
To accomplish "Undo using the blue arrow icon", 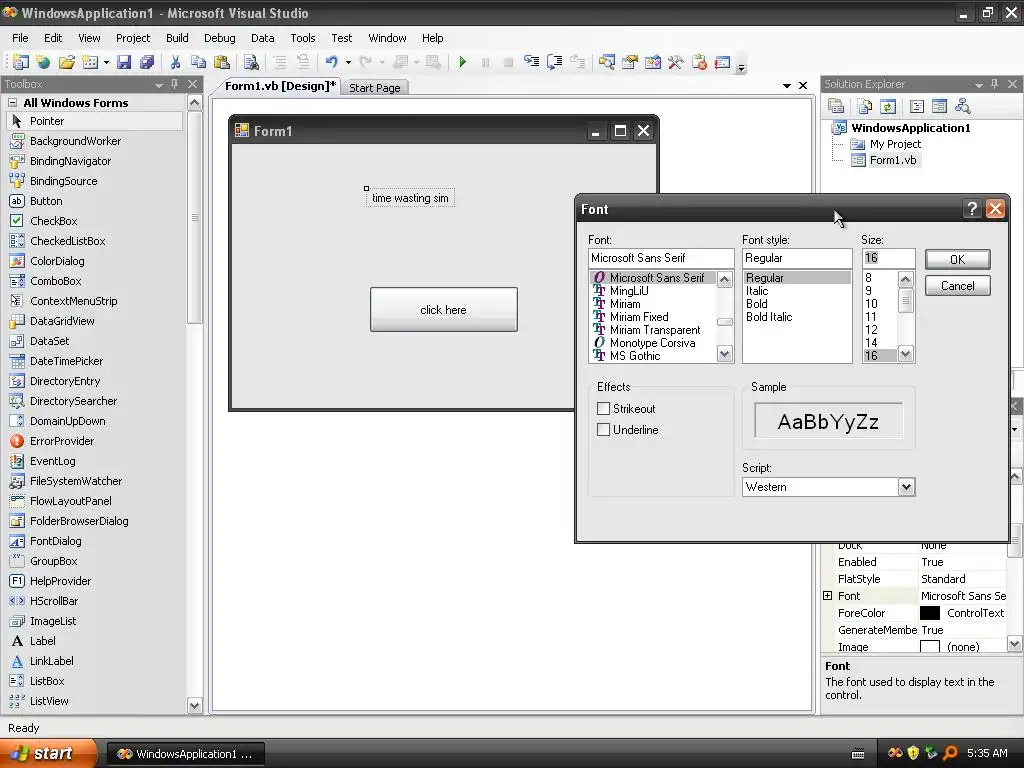I will pos(332,62).
